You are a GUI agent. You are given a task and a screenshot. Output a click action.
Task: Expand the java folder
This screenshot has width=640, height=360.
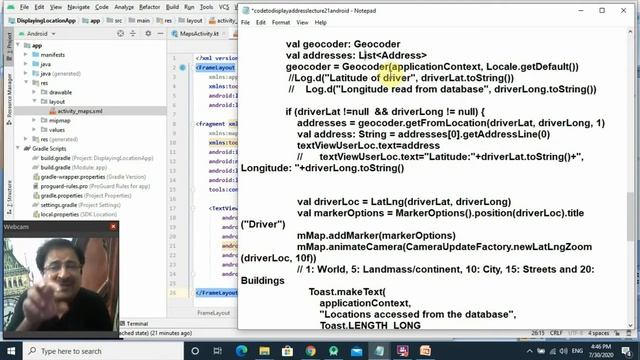point(26,64)
